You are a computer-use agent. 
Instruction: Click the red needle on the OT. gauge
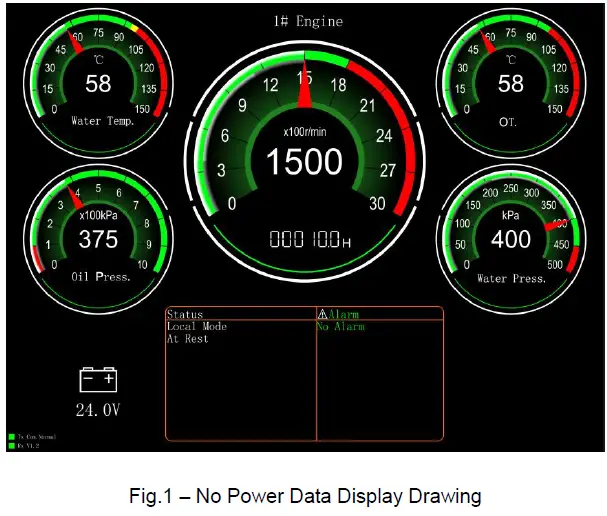[x=488, y=43]
